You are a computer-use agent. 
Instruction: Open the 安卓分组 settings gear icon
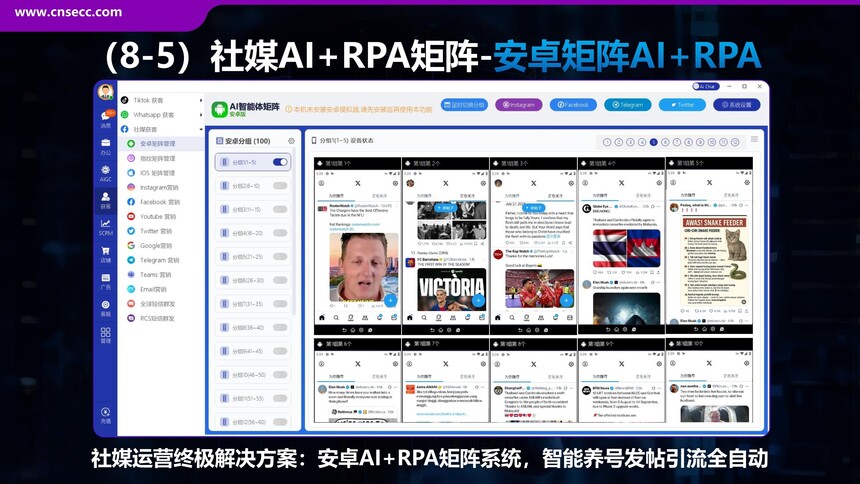point(291,141)
